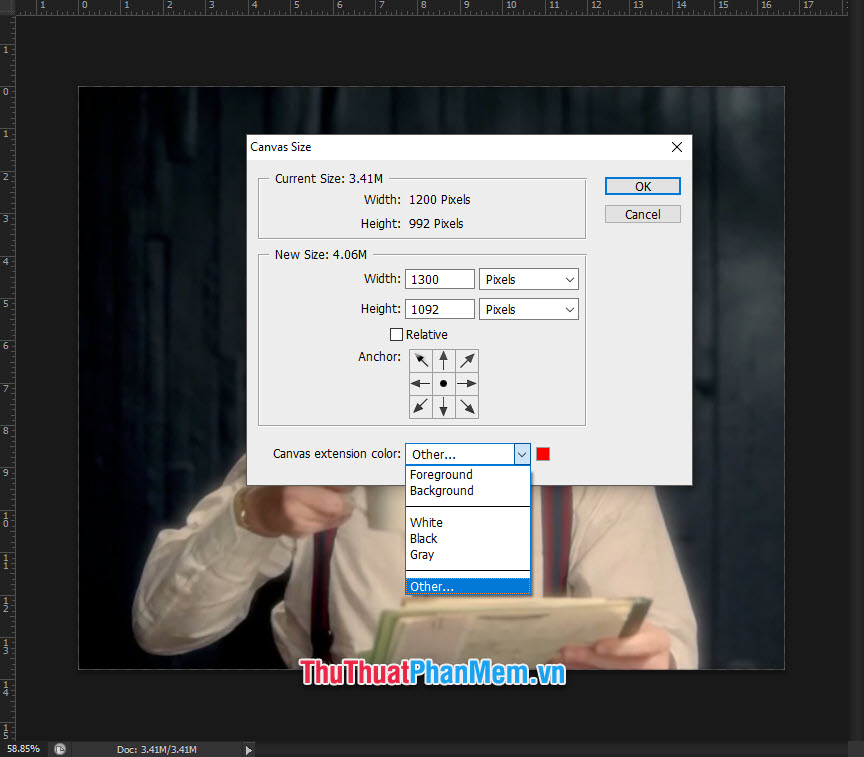Click the center anchor point
This screenshot has width=864, height=757.
(x=443, y=383)
